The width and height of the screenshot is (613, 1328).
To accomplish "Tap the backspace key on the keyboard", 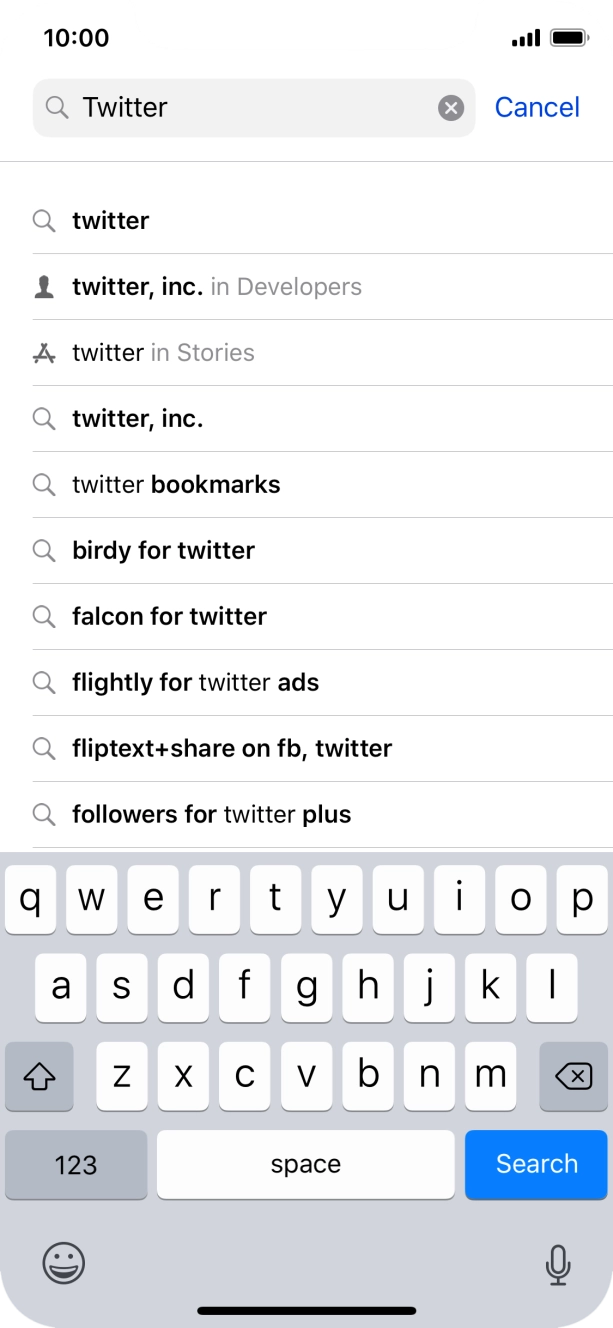I will coord(573,1075).
